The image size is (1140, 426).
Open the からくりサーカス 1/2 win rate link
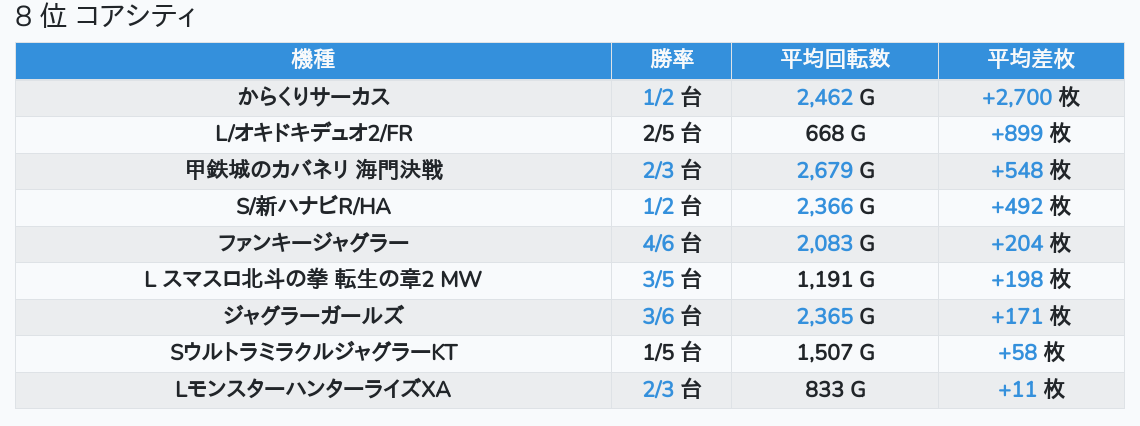(x=659, y=98)
